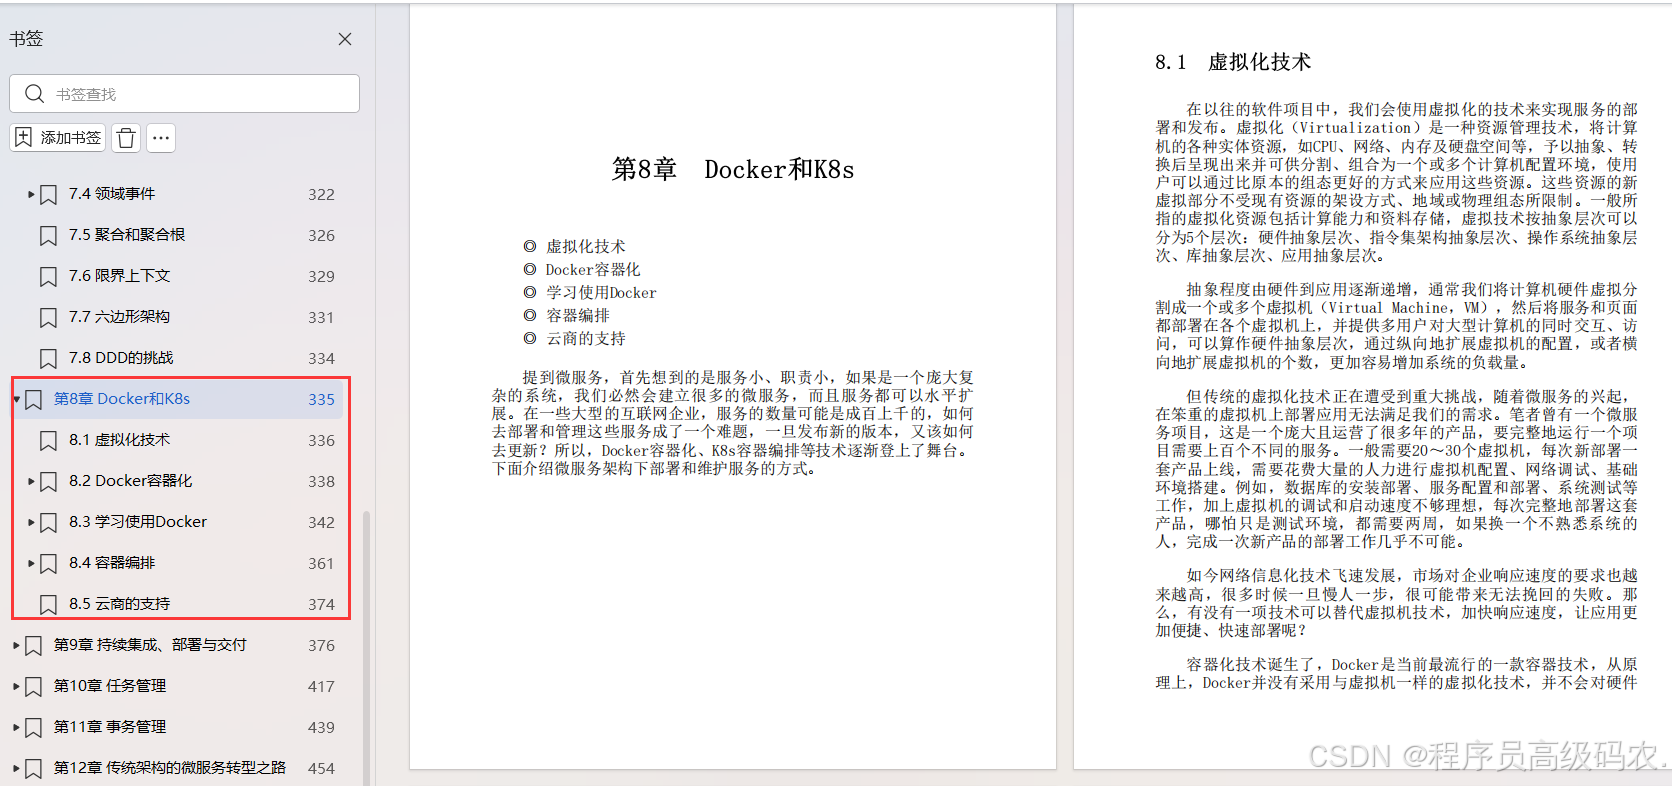Expand the 8.4 容器编排 bookmark

pyautogui.click(x=31, y=563)
